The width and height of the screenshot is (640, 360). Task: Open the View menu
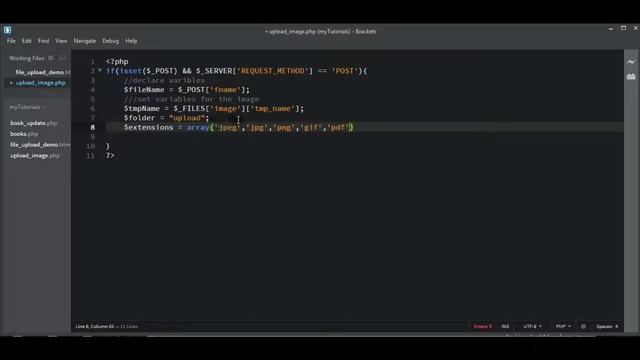[x=61, y=41]
